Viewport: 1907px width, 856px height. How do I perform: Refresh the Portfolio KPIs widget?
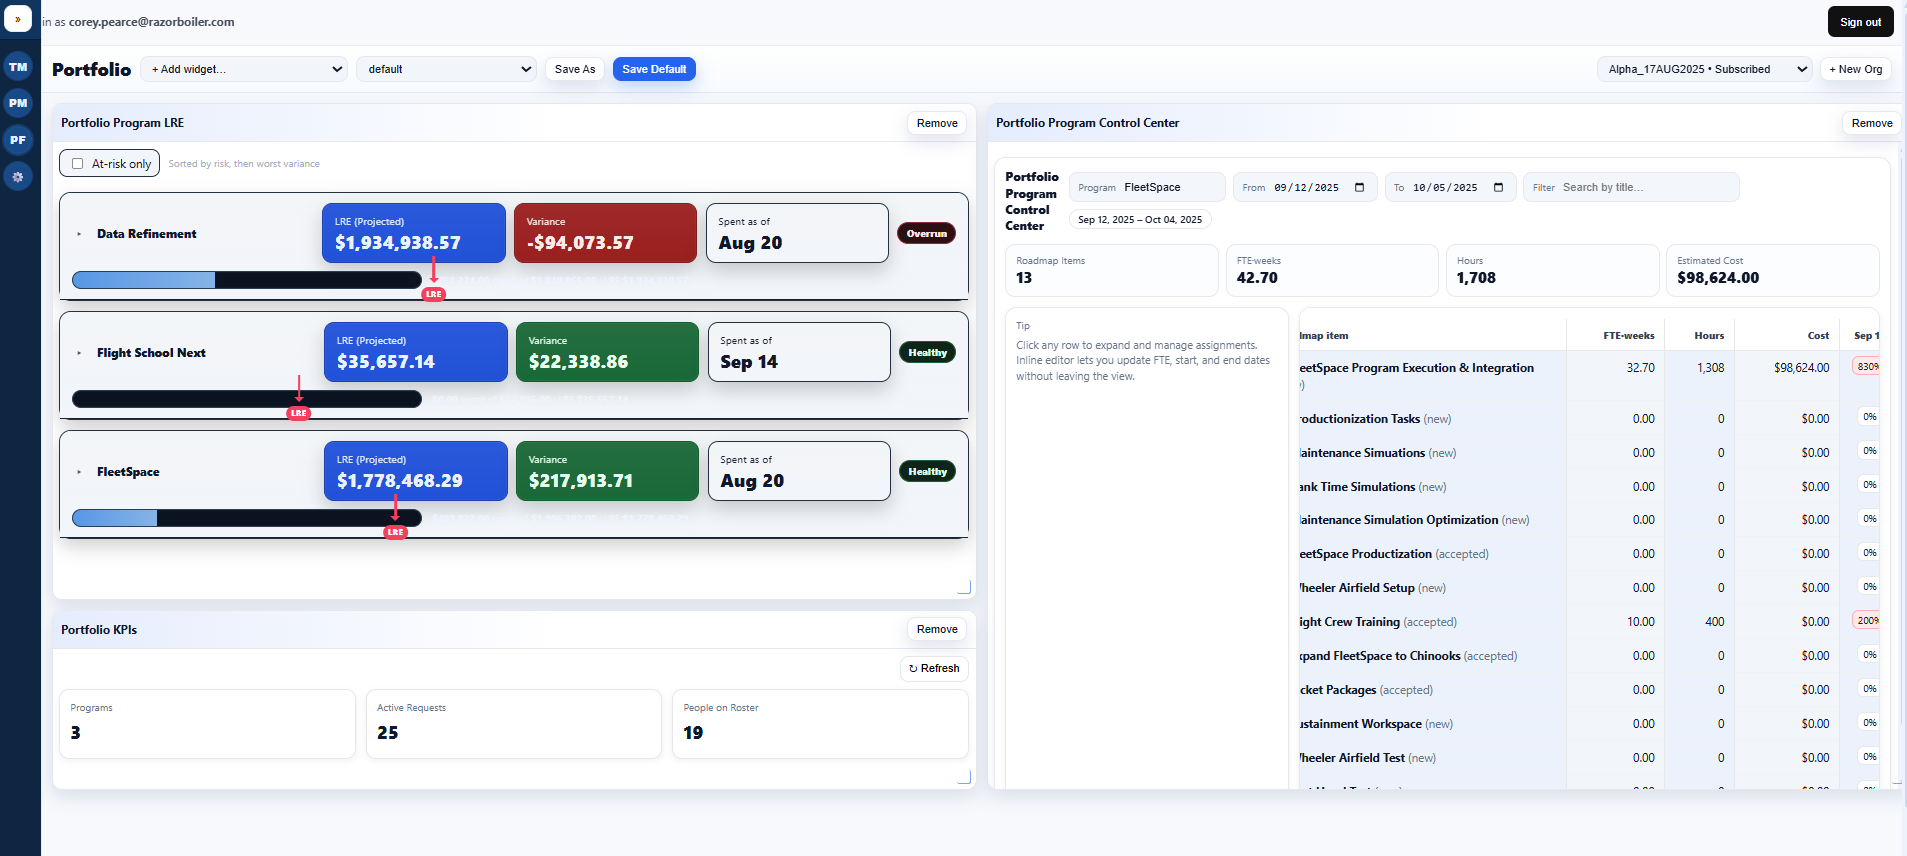tap(934, 668)
